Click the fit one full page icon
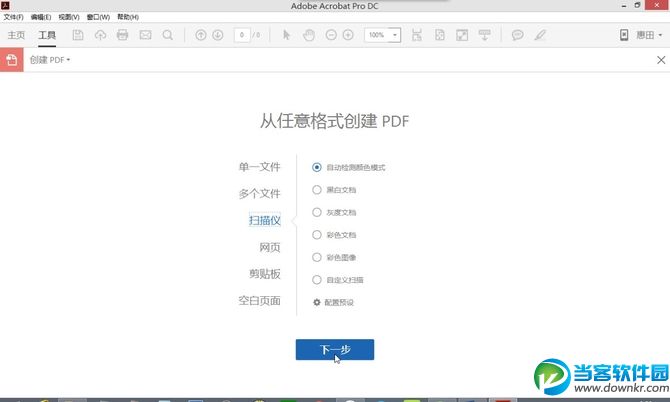 [440, 35]
